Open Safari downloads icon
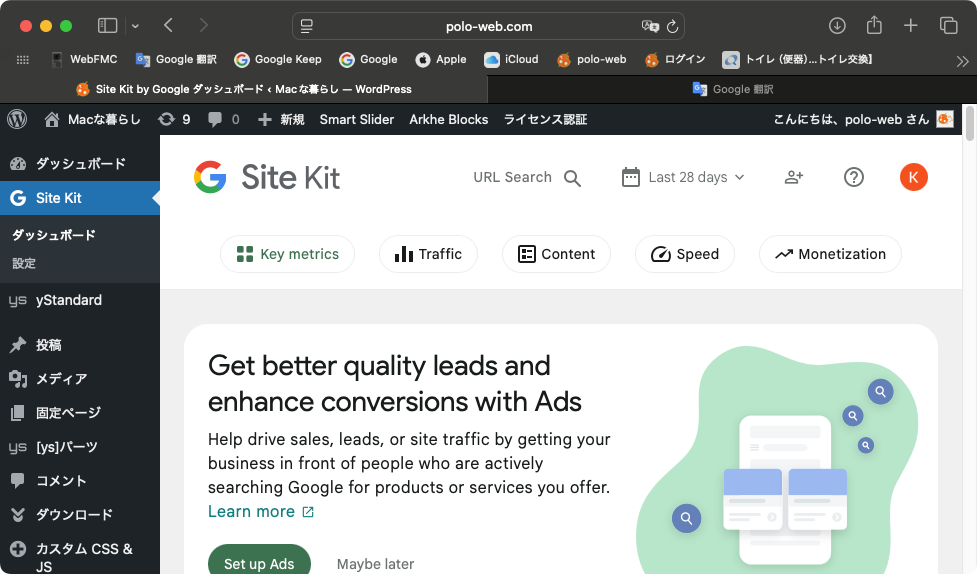The width and height of the screenshot is (977, 574). [x=837, y=26]
